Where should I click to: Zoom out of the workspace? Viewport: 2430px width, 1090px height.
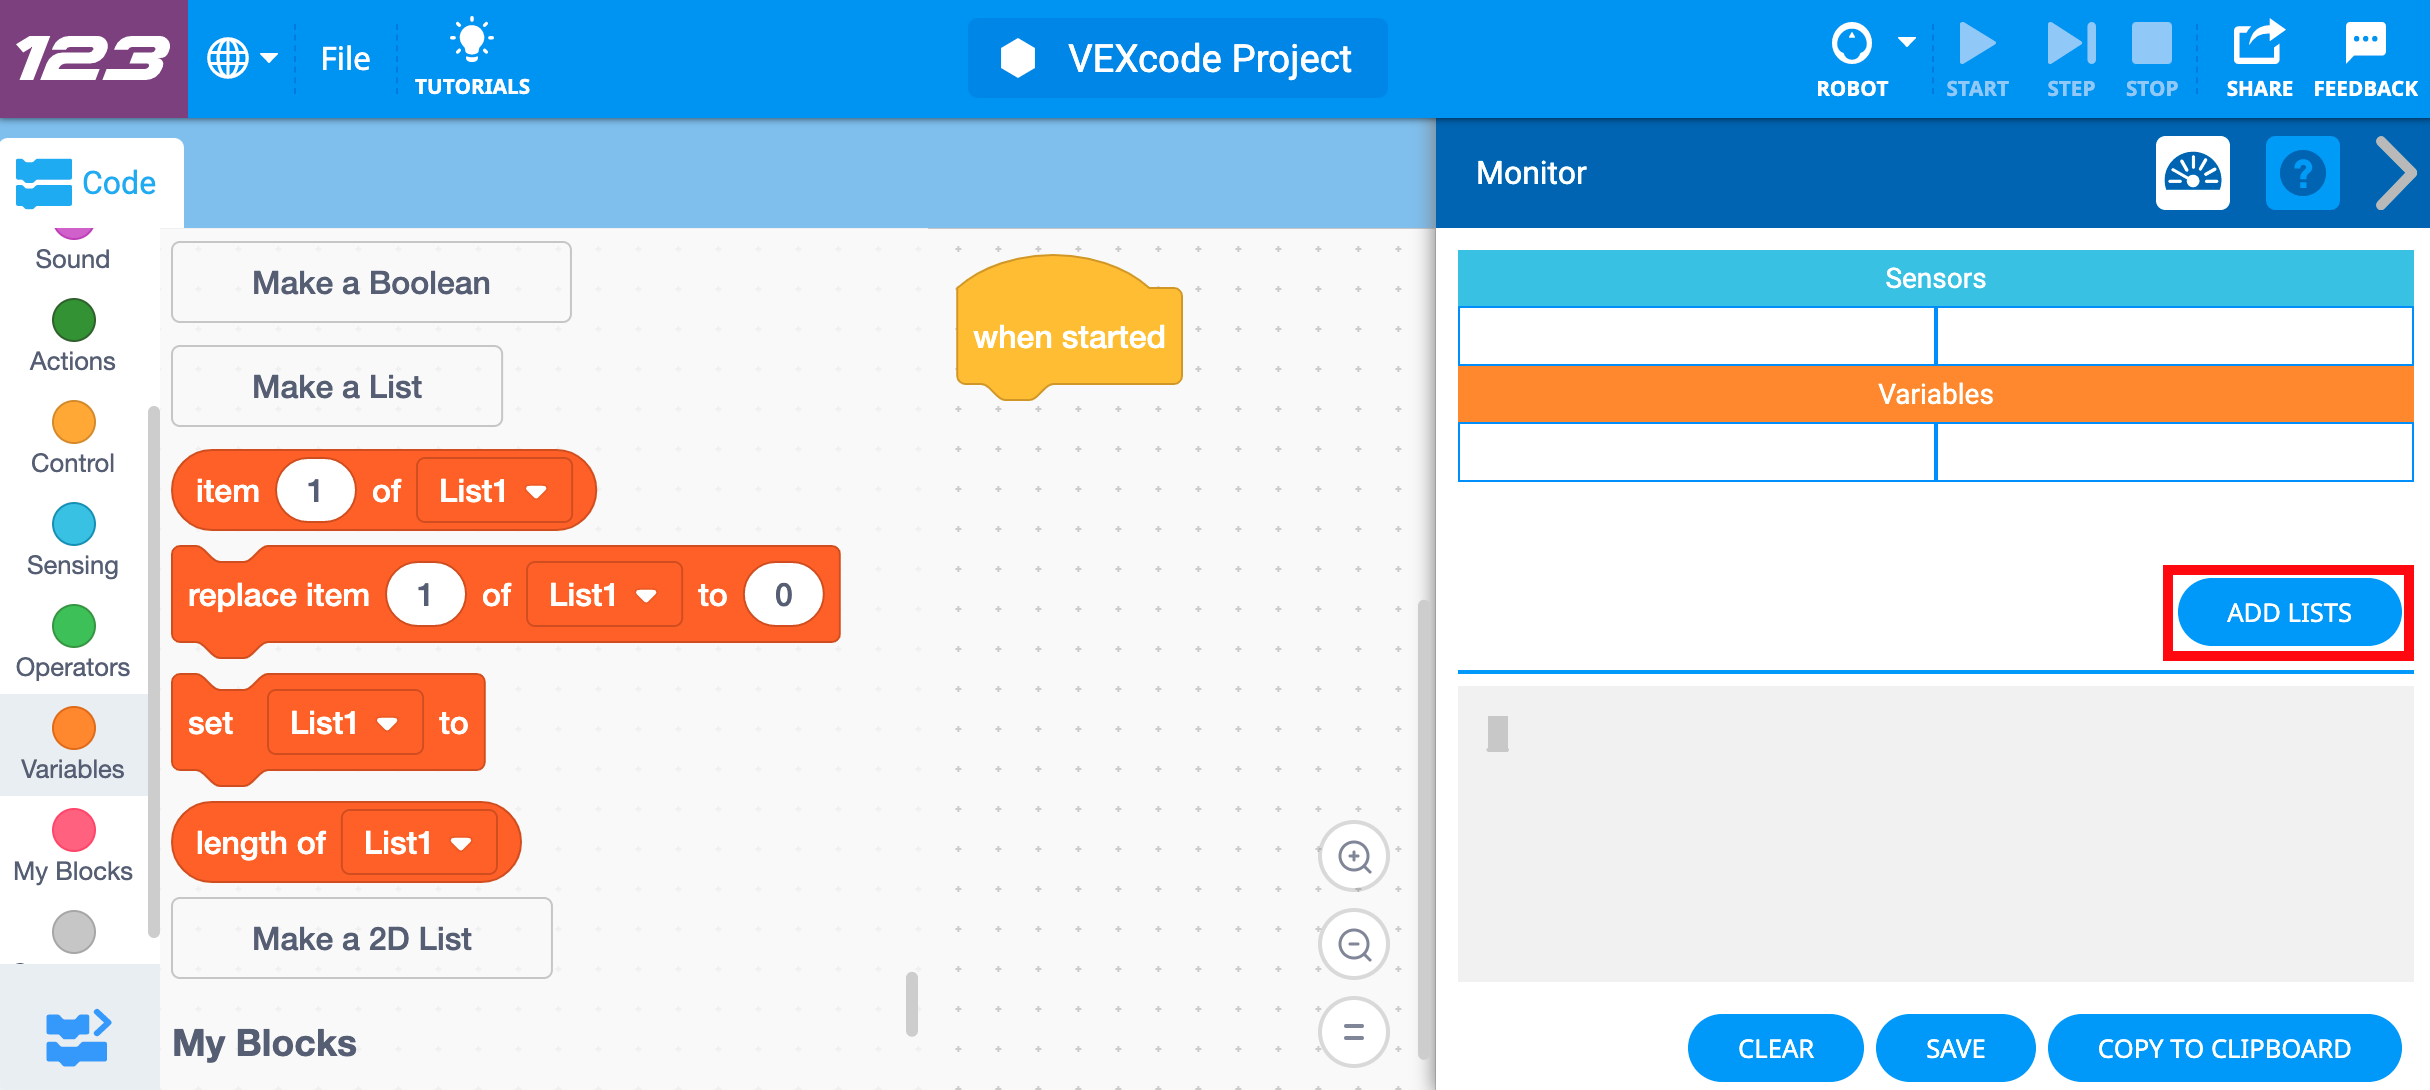click(1354, 944)
